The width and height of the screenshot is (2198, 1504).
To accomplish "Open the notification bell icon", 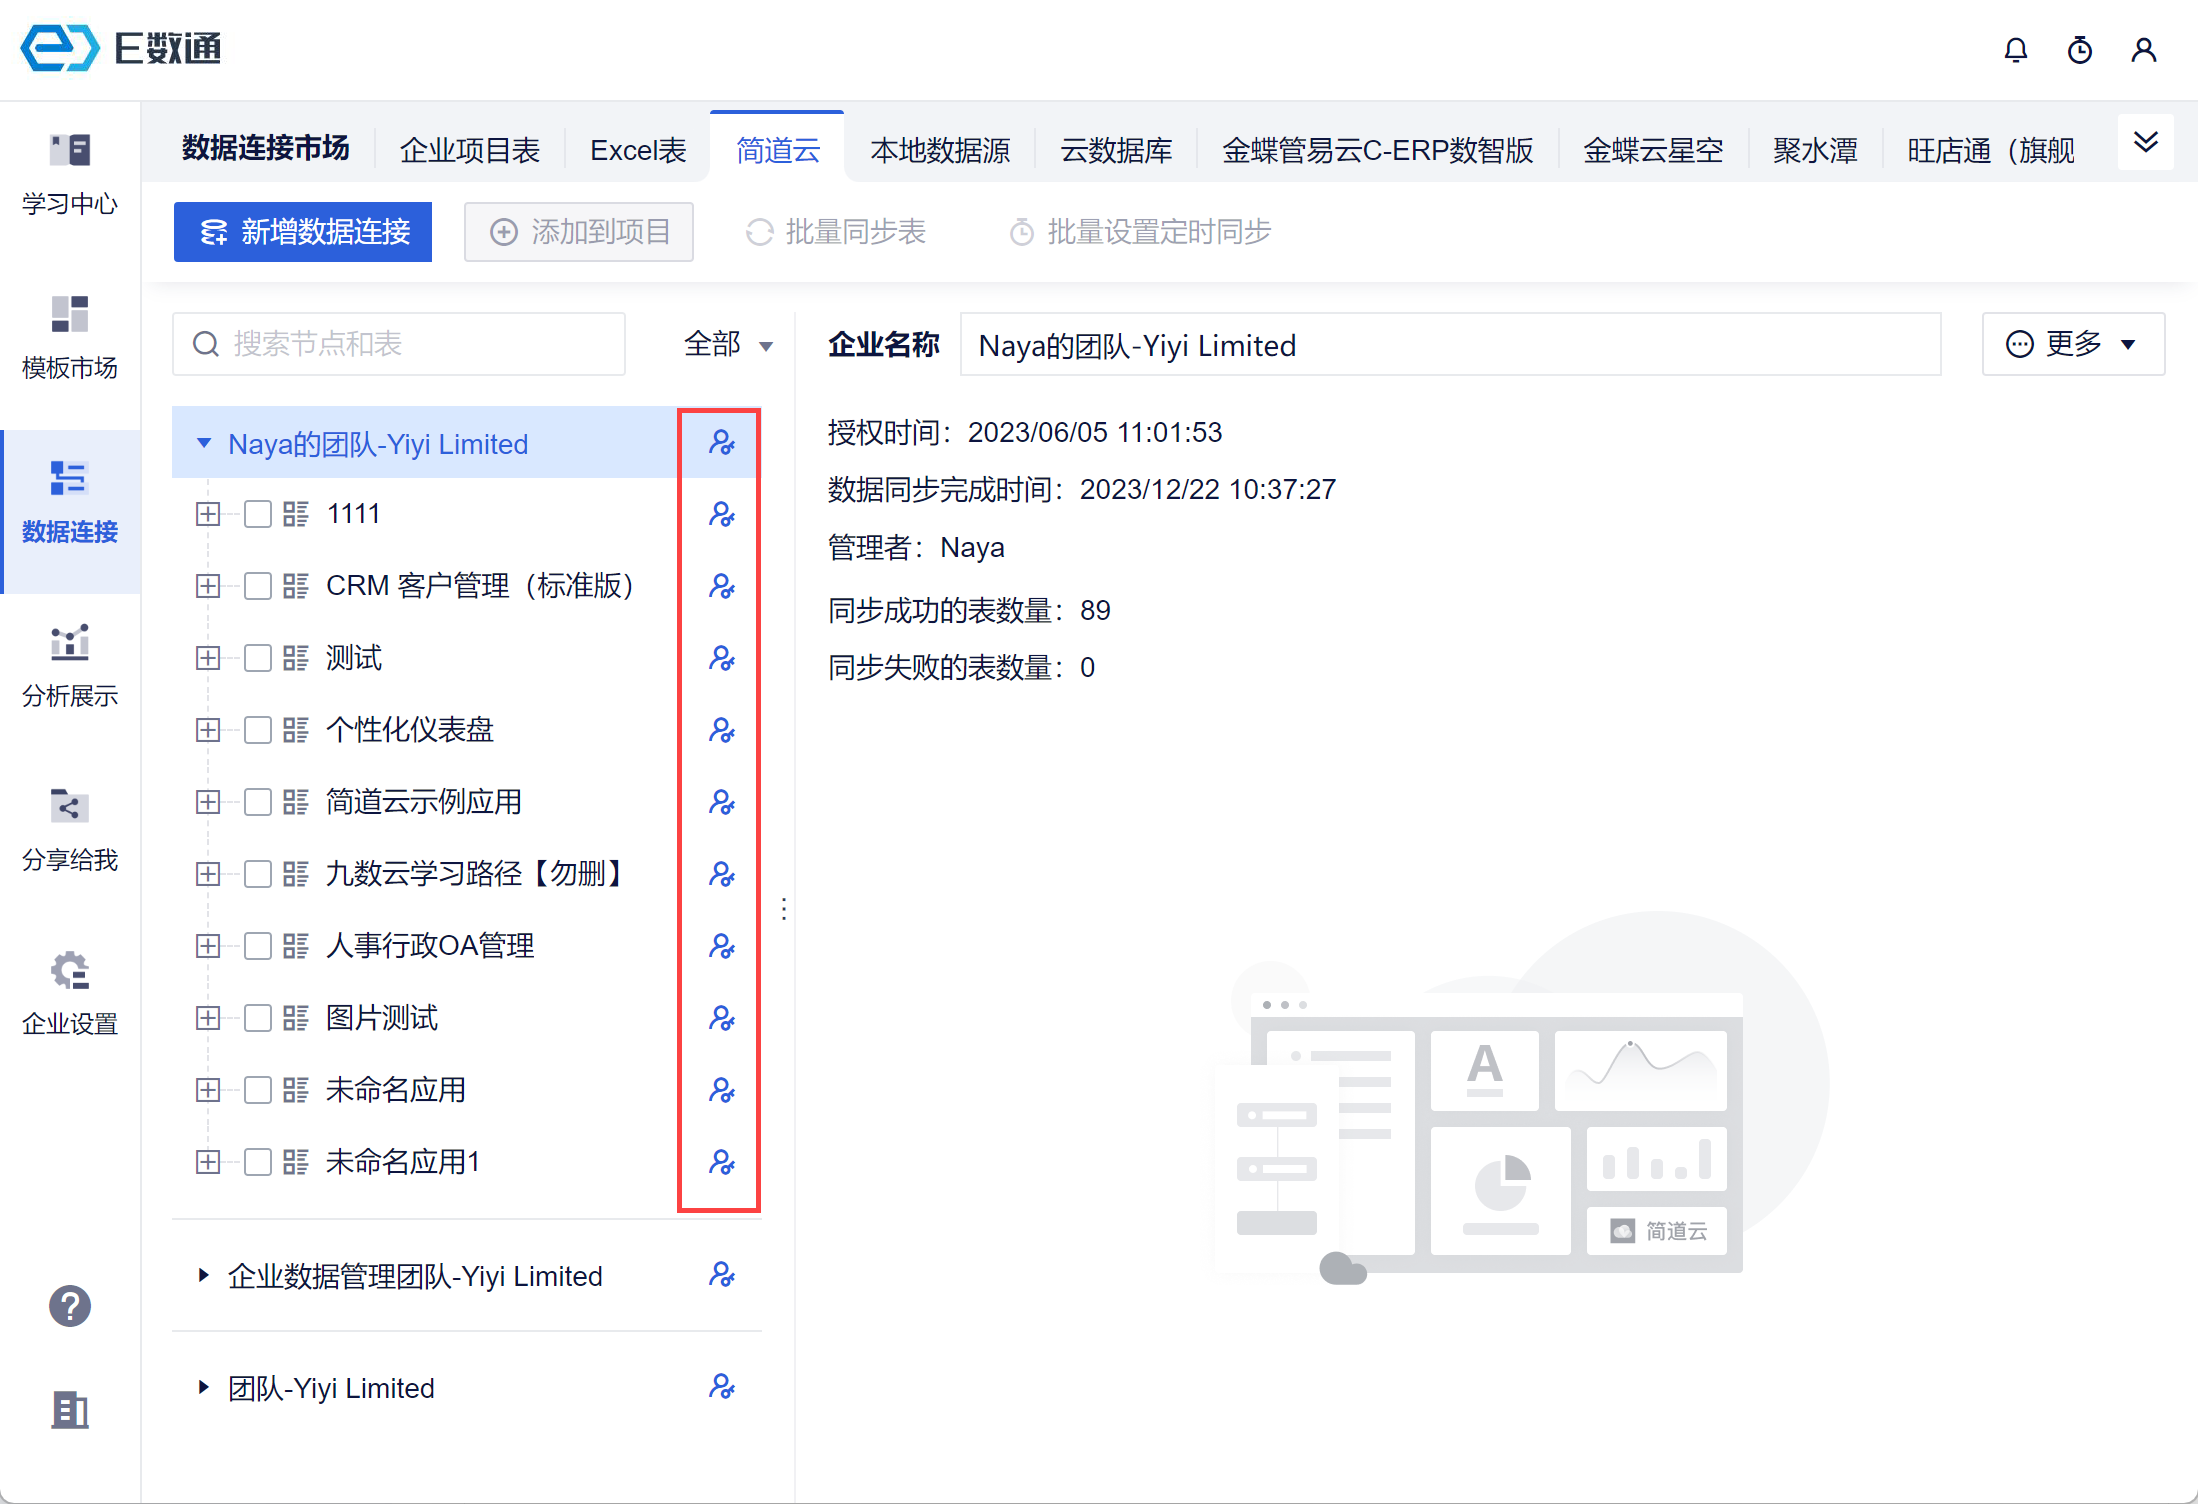I will (x=2015, y=50).
